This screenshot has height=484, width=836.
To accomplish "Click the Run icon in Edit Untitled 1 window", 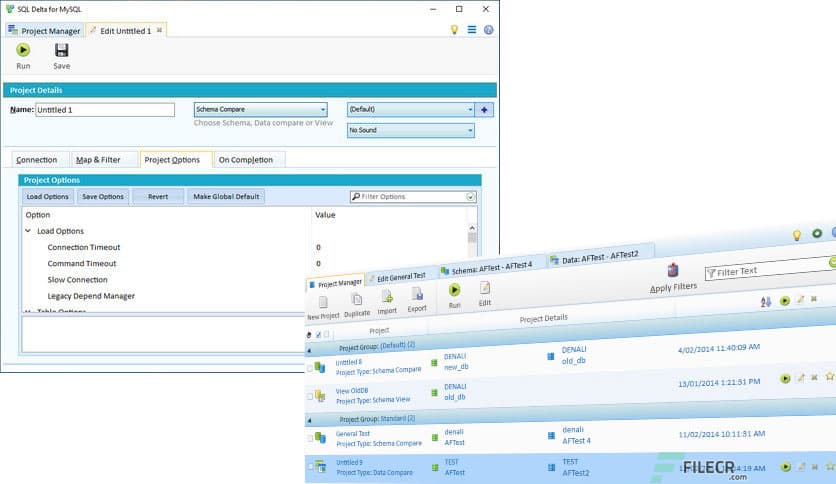I will [23, 50].
